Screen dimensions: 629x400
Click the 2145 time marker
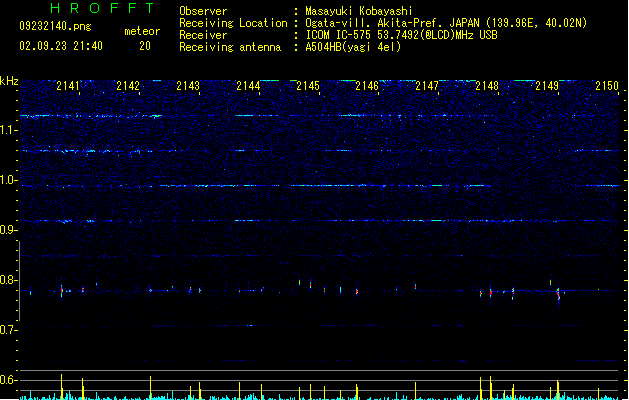point(308,86)
